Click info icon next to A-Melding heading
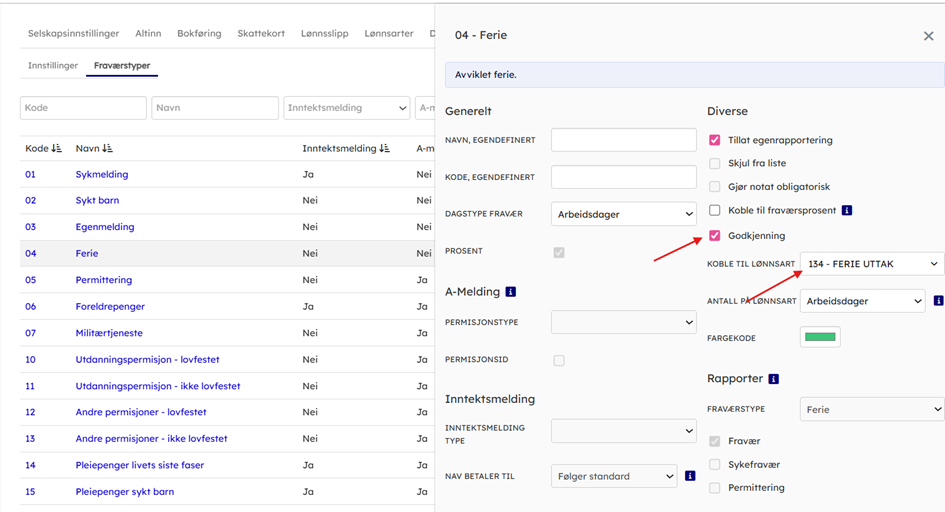Screen dimensions: 945x512 click(511, 292)
